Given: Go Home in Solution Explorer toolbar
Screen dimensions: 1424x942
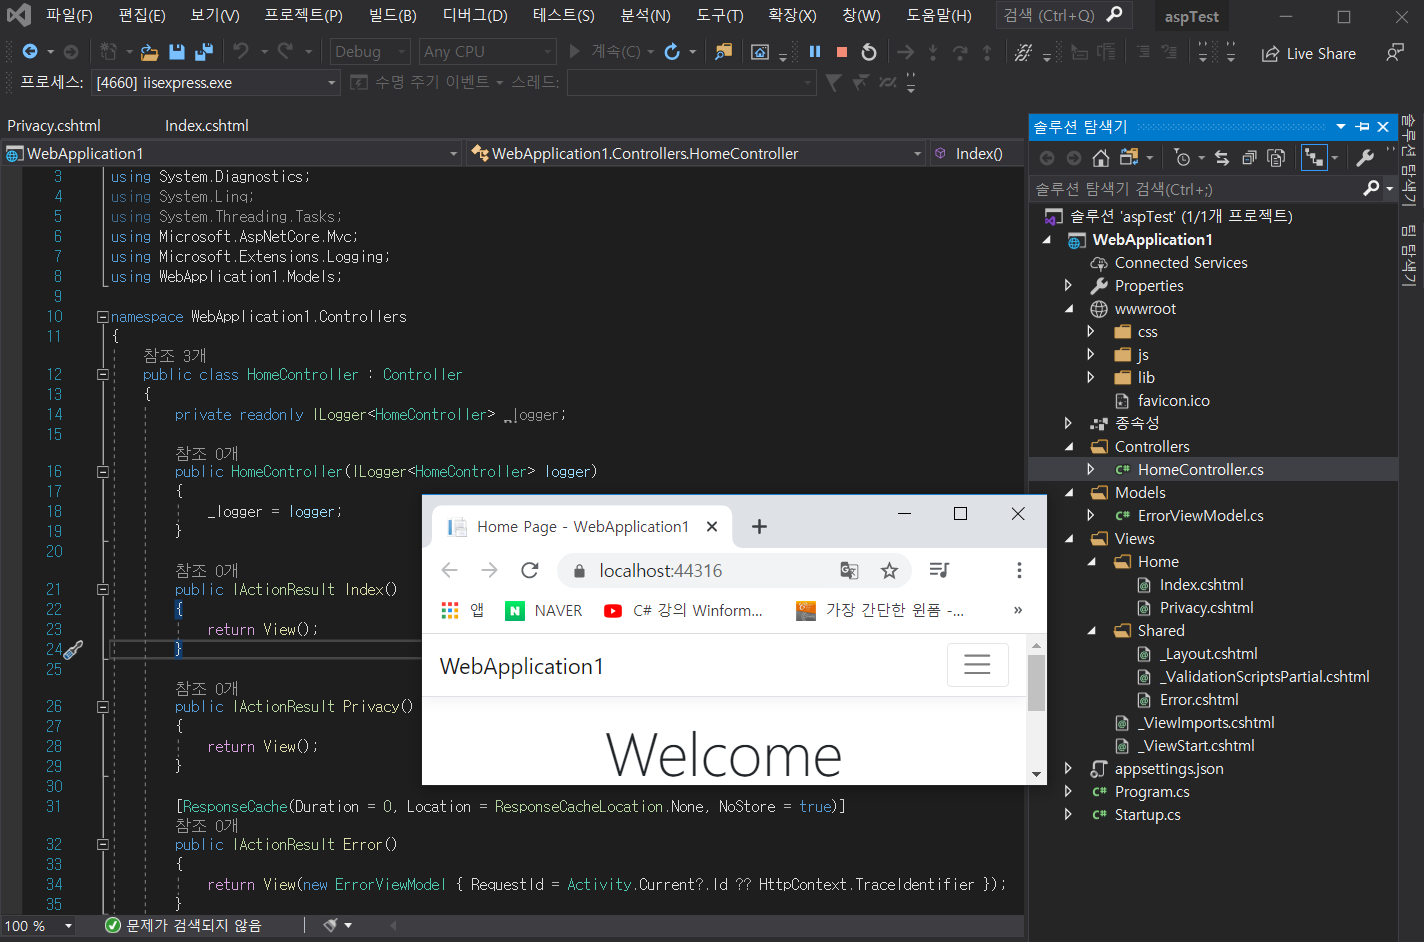Looking at the screenshot, I should [1100, 158].
